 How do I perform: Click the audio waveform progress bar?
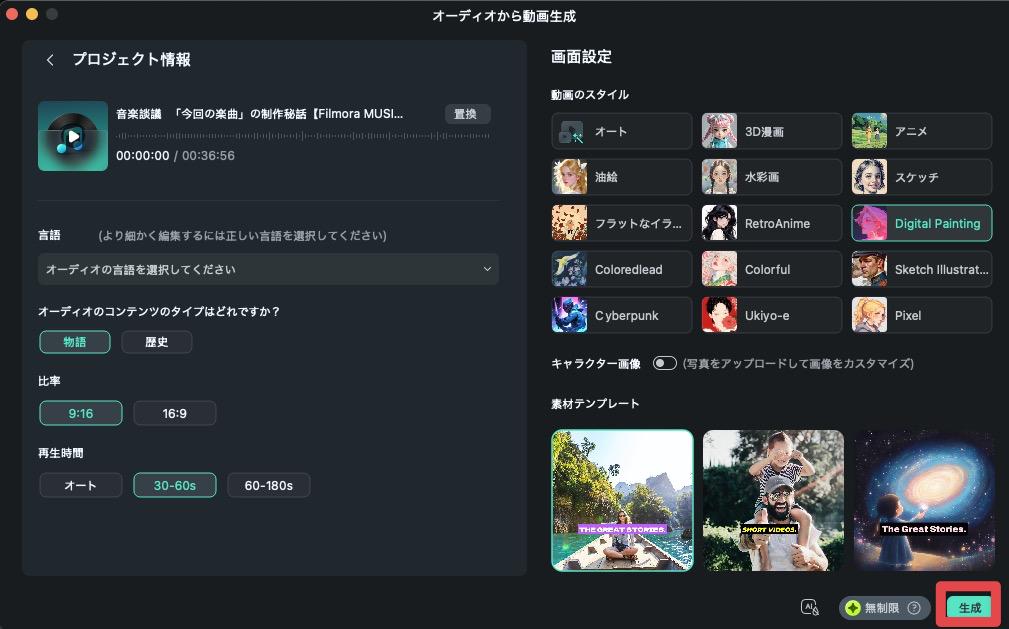click(x=302, y=136)
